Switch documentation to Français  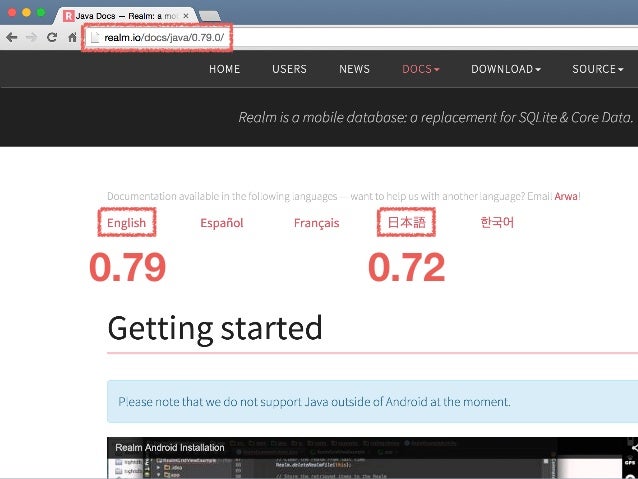pos(317,223)
